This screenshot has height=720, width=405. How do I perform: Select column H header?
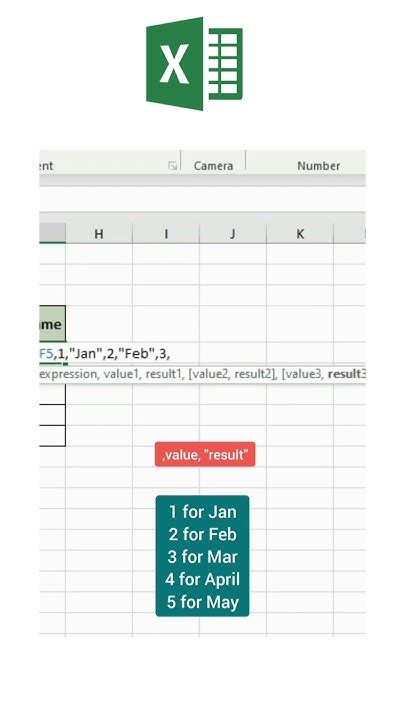[99, 234]
